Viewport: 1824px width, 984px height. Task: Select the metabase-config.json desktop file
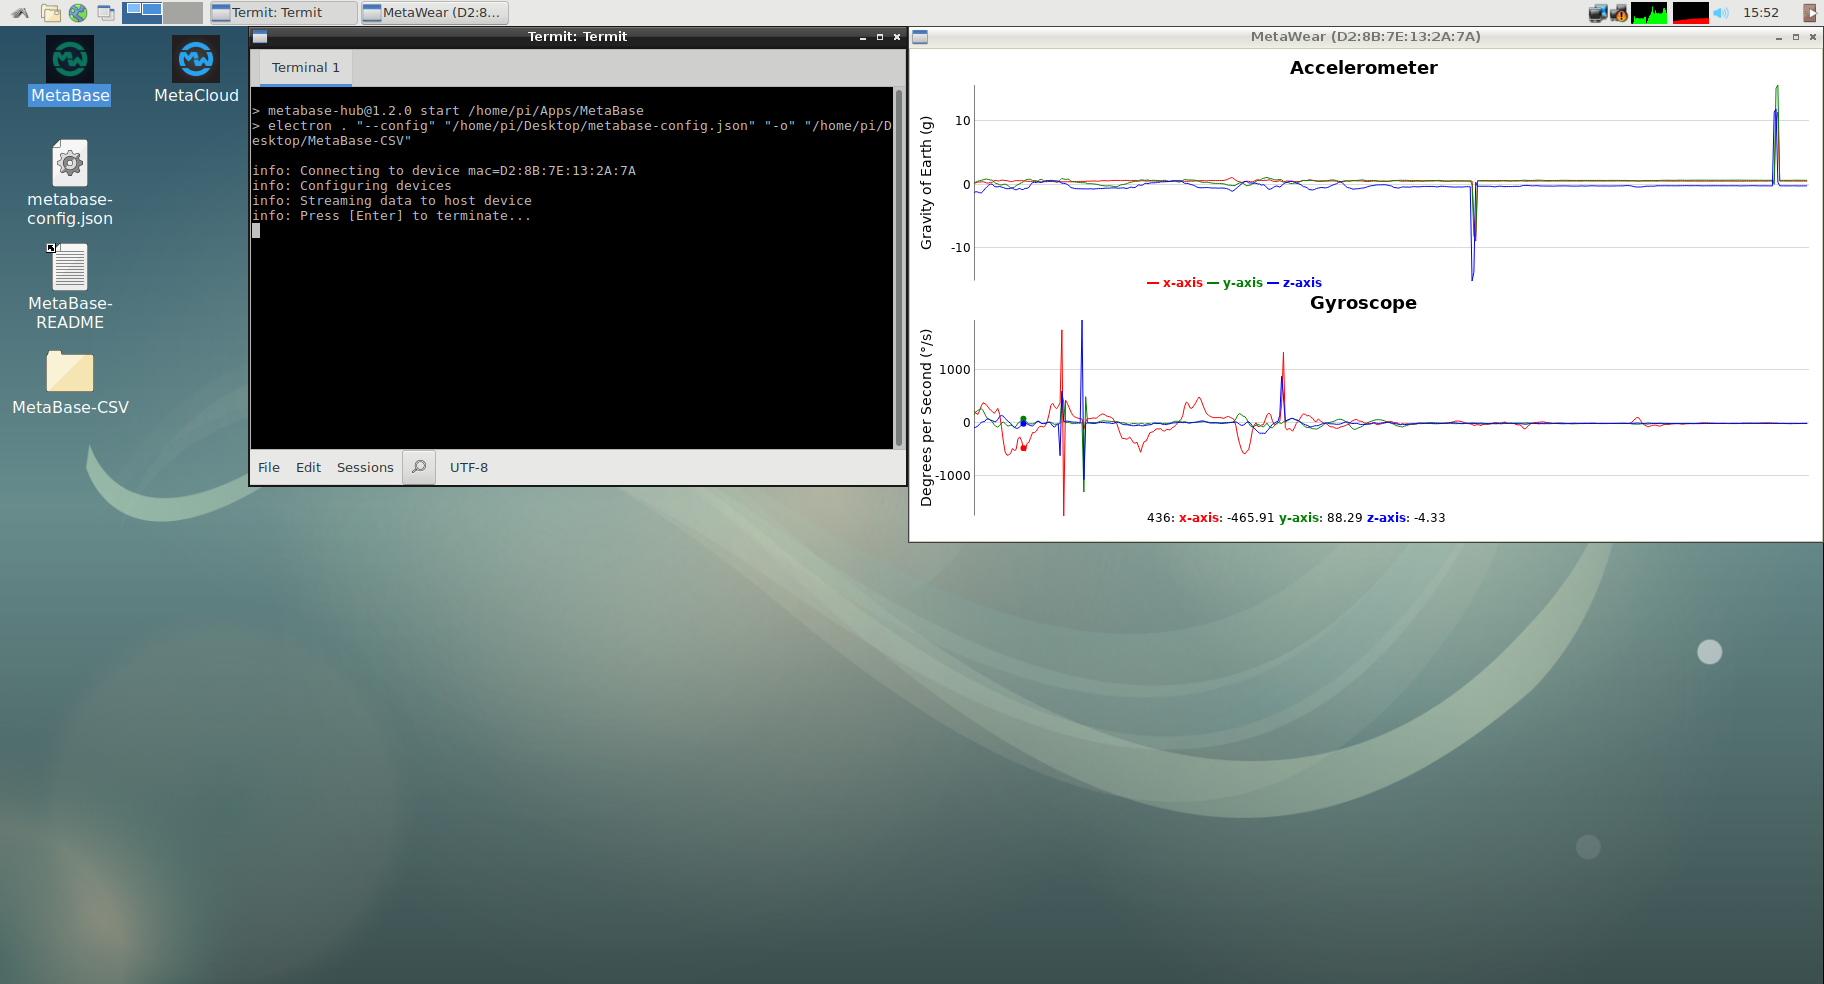(70, 183)
